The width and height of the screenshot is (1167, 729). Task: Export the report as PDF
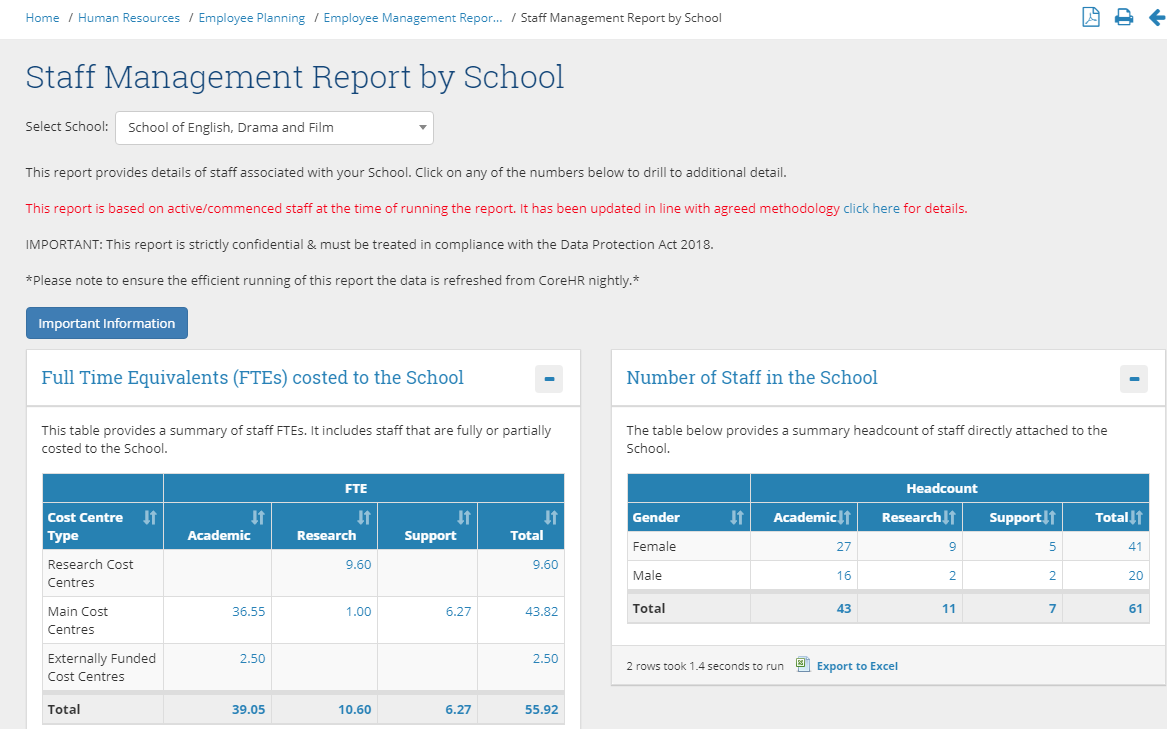pyautogui.click(x=1091, y=17)
